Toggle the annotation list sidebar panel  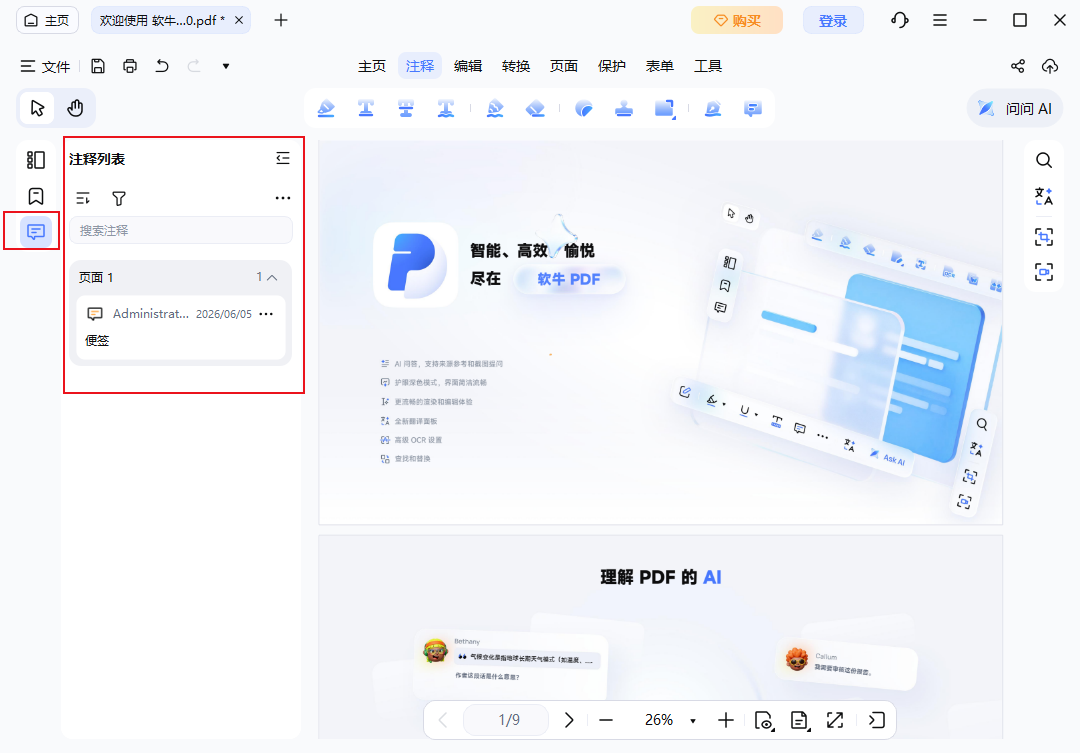tap(36, 231)
